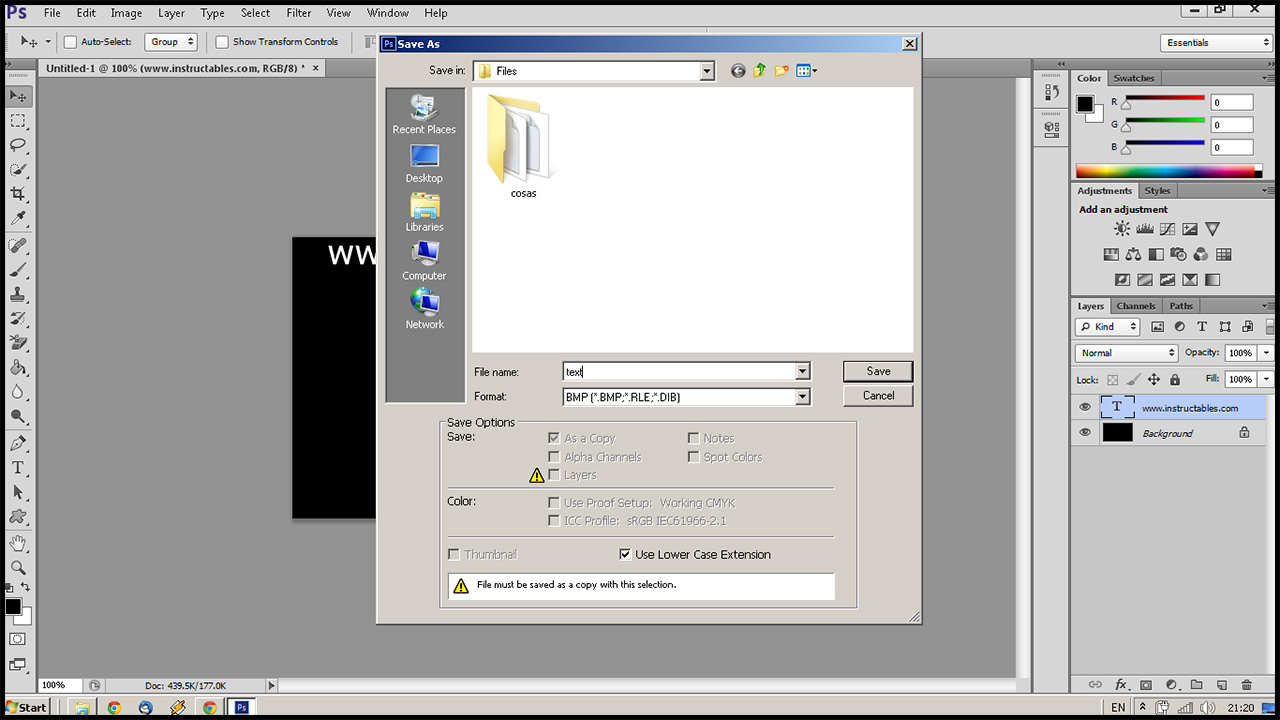Screen dimensions: 1280x720
Task: Click the Save button
Action: pos(878,371)
